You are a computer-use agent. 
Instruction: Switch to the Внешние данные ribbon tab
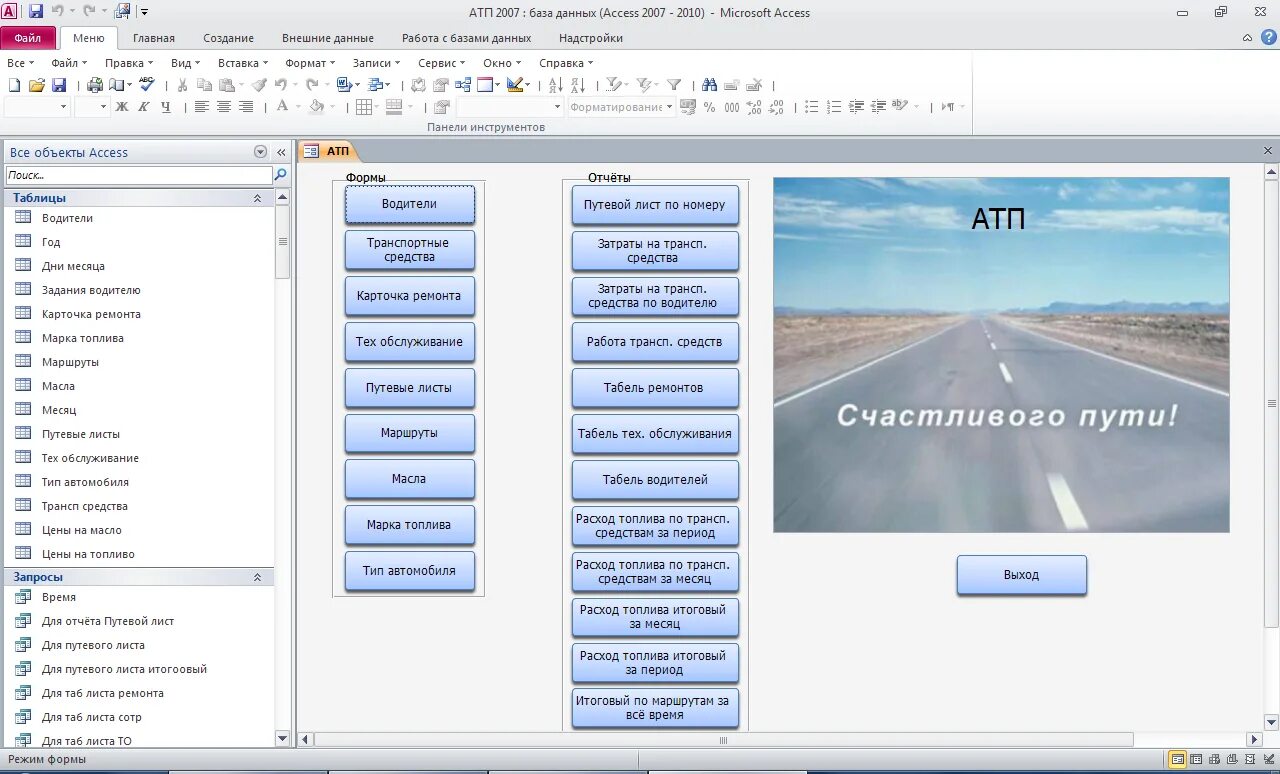(x=327, y=38)
